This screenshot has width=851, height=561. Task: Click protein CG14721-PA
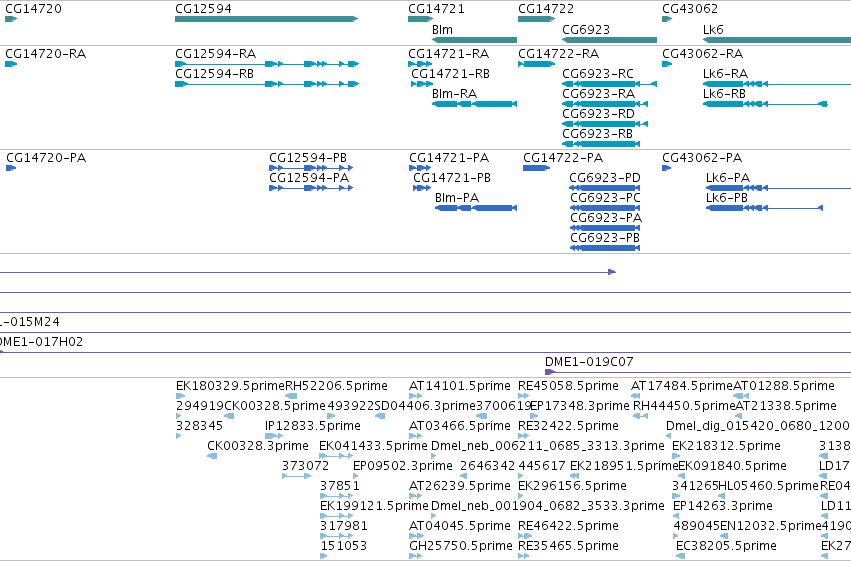click(x=420, y=168)
